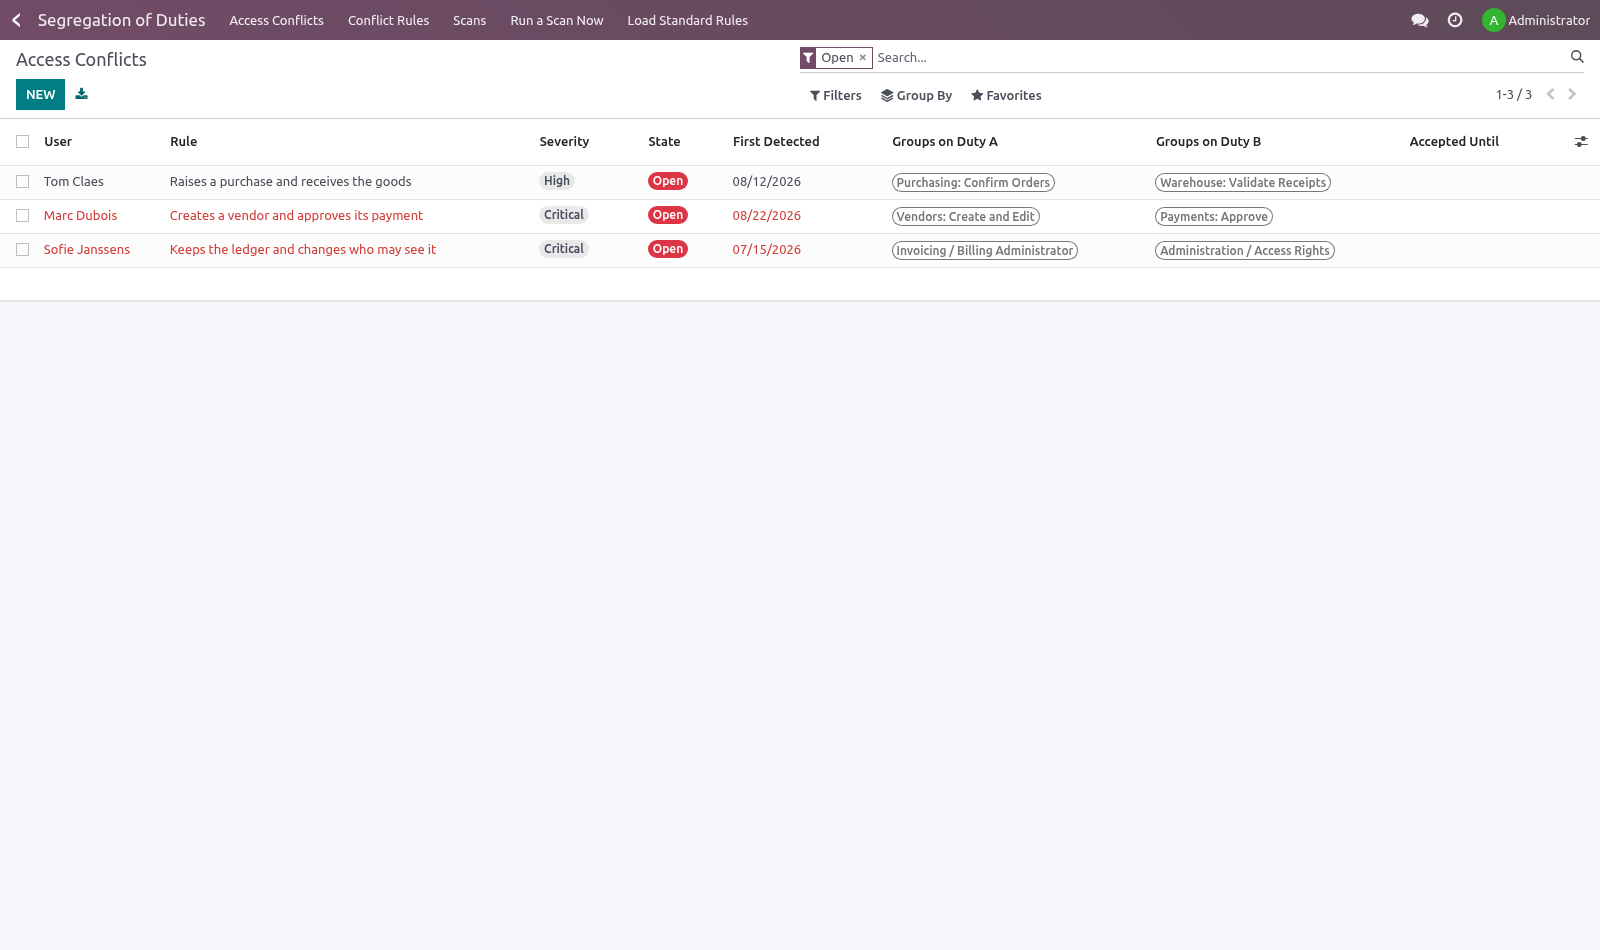Click the export download icon

pos(82,94)
